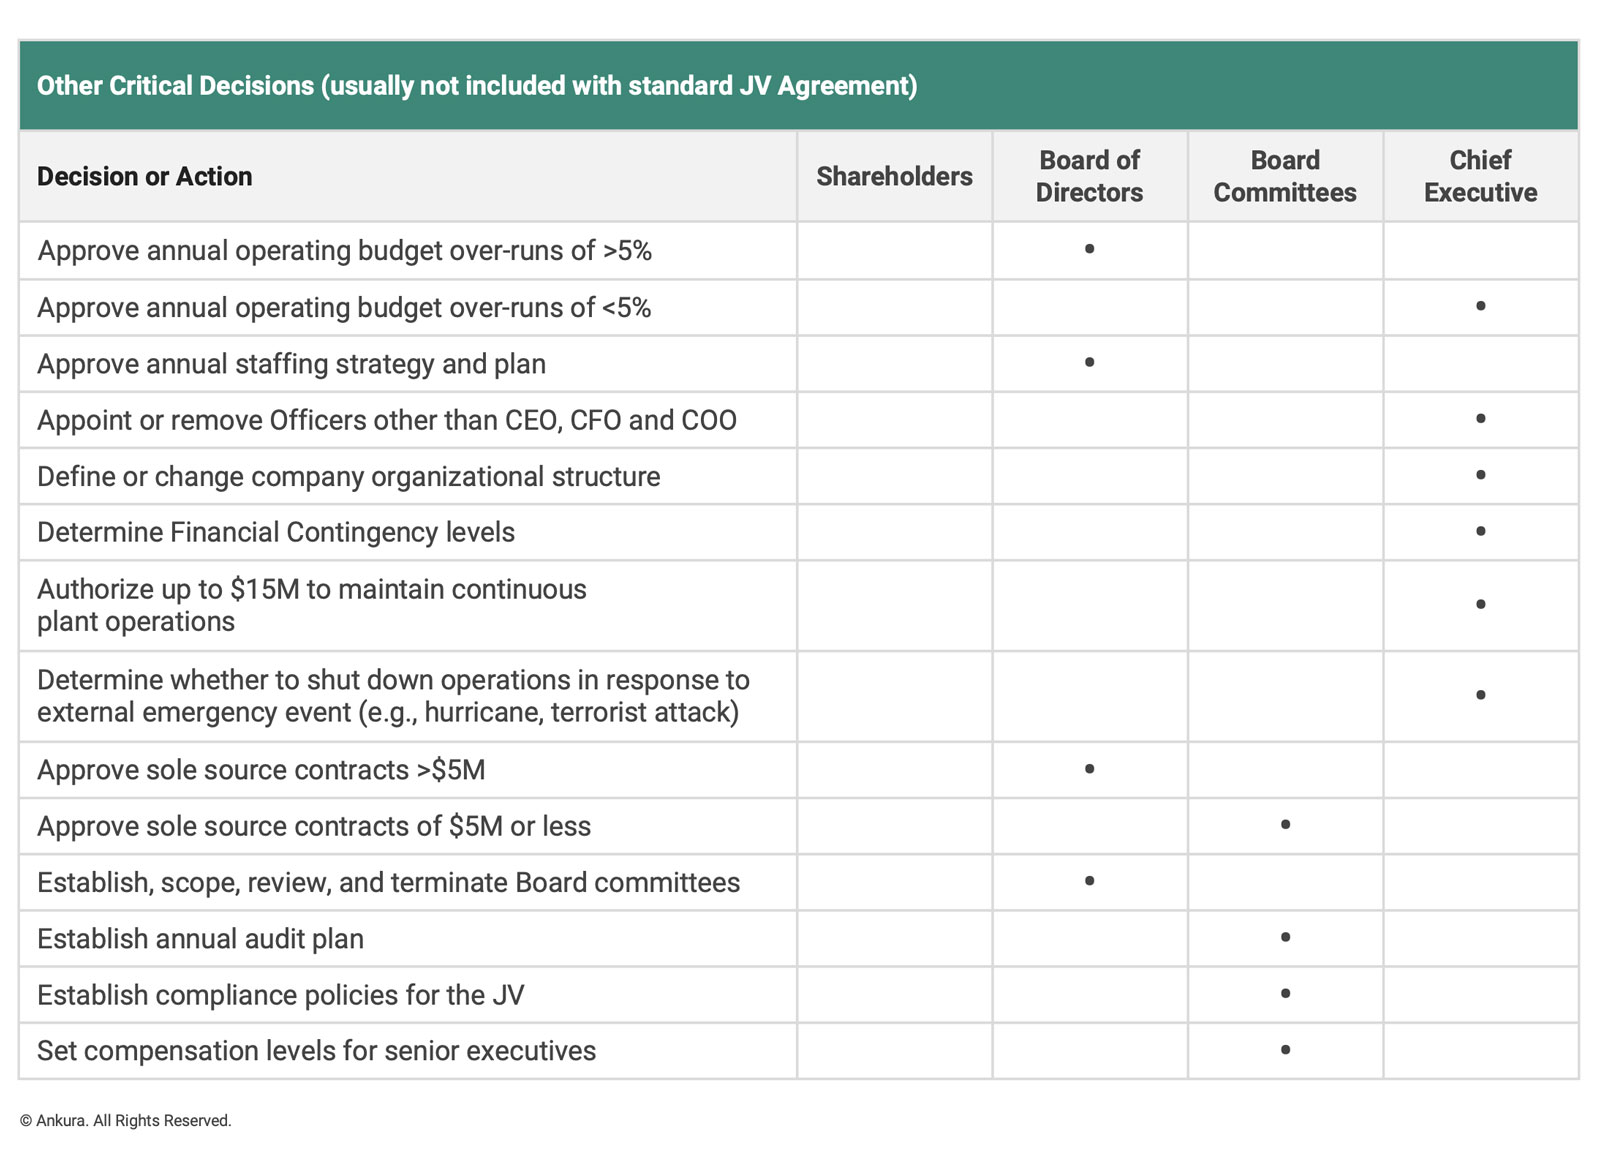This screenshot has height=1155, width=1600.
Task: Click Chief Executive dot for organizational structure row
Action: tap(1480, 474)
